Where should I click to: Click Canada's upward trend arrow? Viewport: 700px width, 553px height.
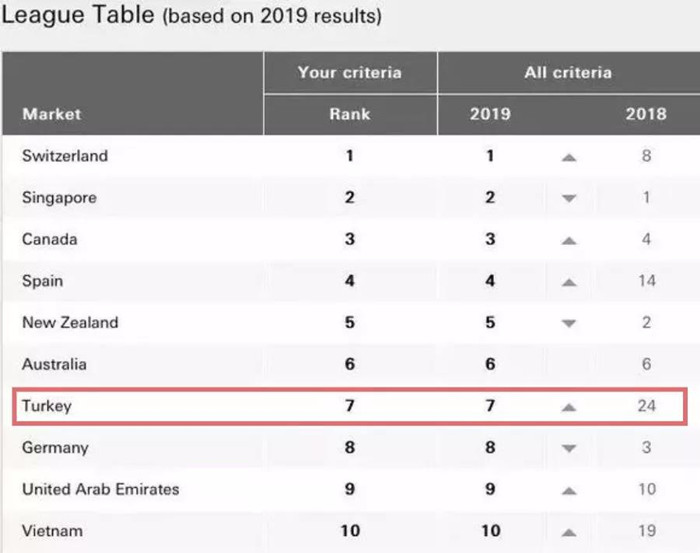[x=569, y=241]
